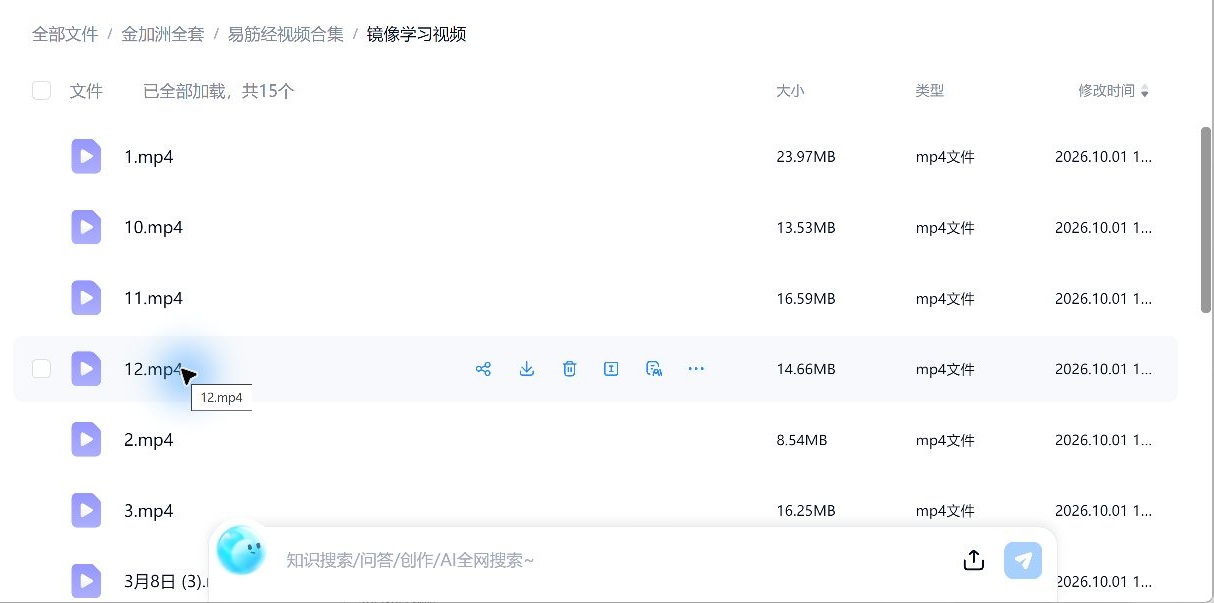Screen dimensions: 1214x603
Task: Click the modified date in the 1.mp4 row
Action: click(1103, 157)
